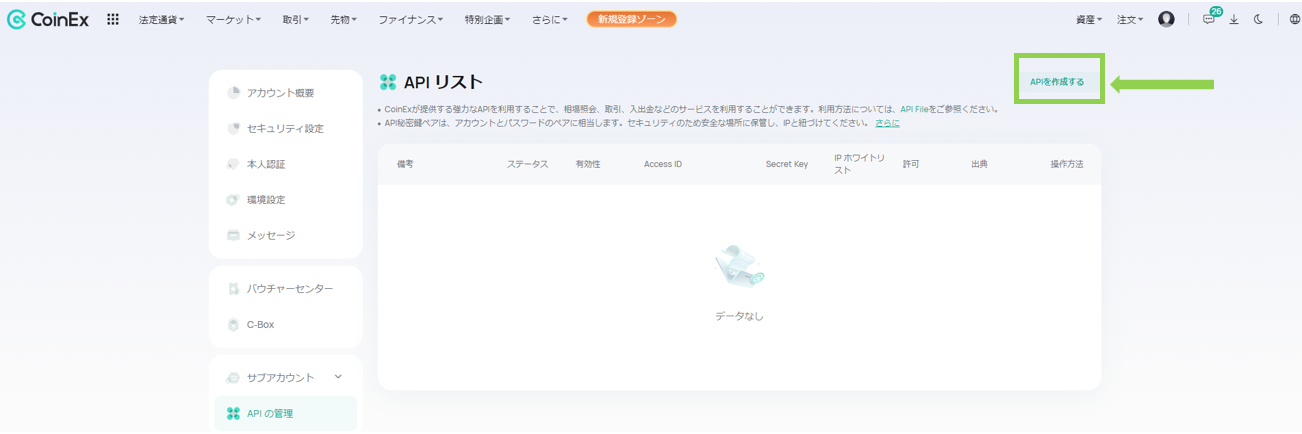Open the マーケット dropdown menu
The width and height of the screenshot is (1302, 434).
(x=233, y=19)
